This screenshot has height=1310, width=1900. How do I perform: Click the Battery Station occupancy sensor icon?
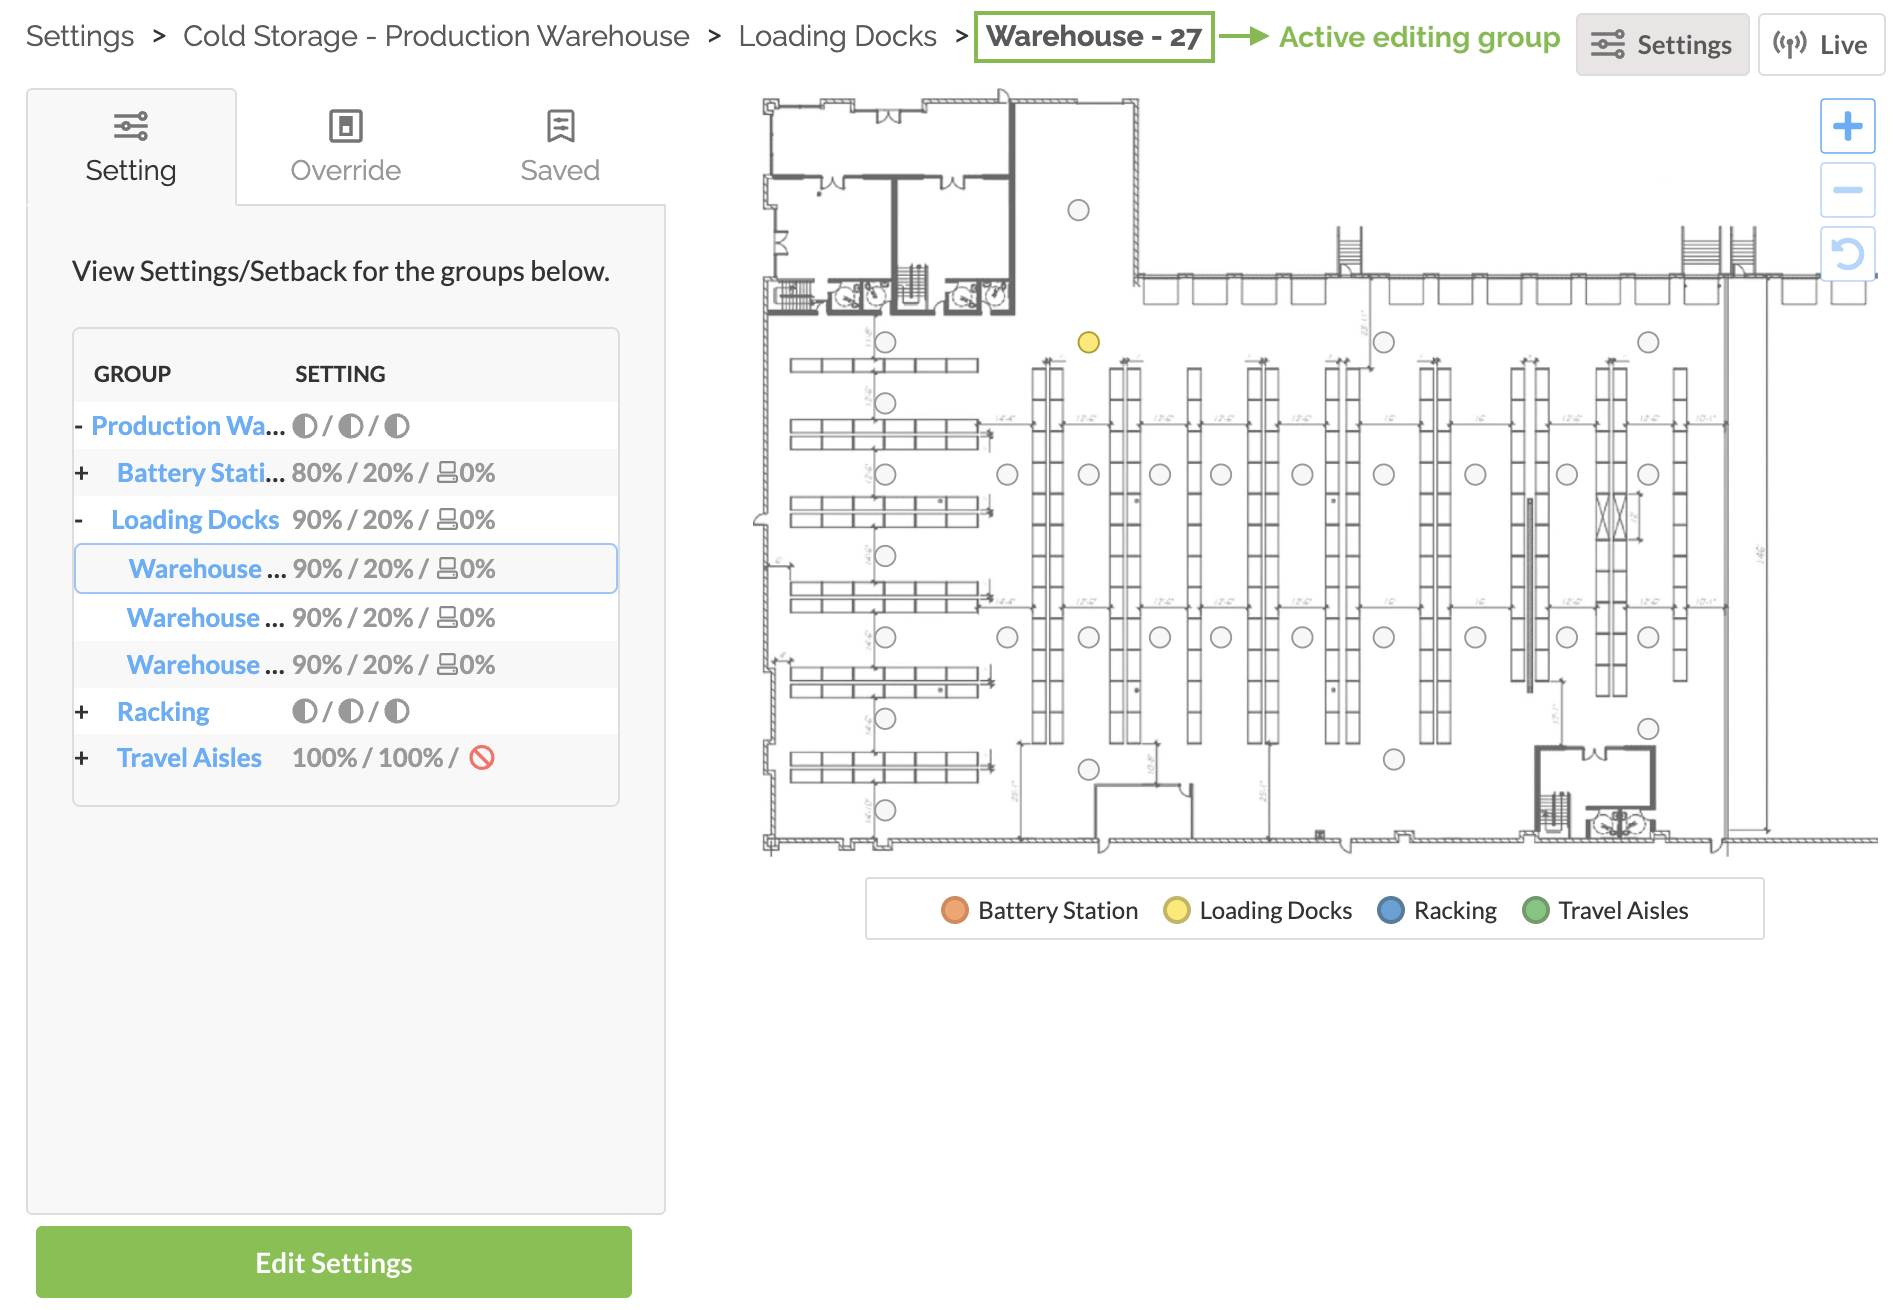(448, 473)
